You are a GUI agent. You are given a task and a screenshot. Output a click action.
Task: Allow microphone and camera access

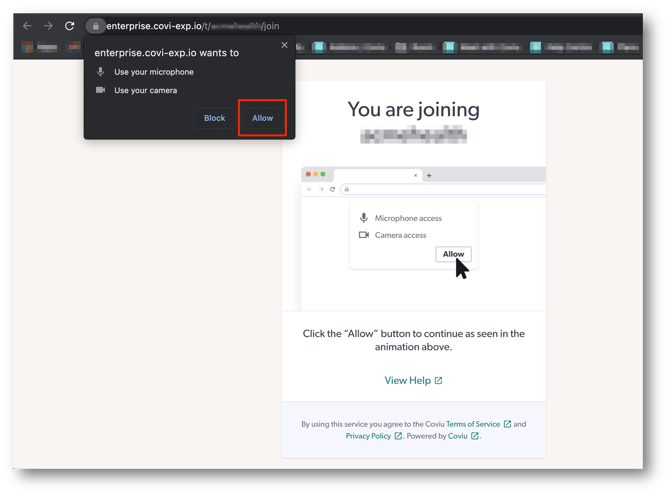click(262, 118)
